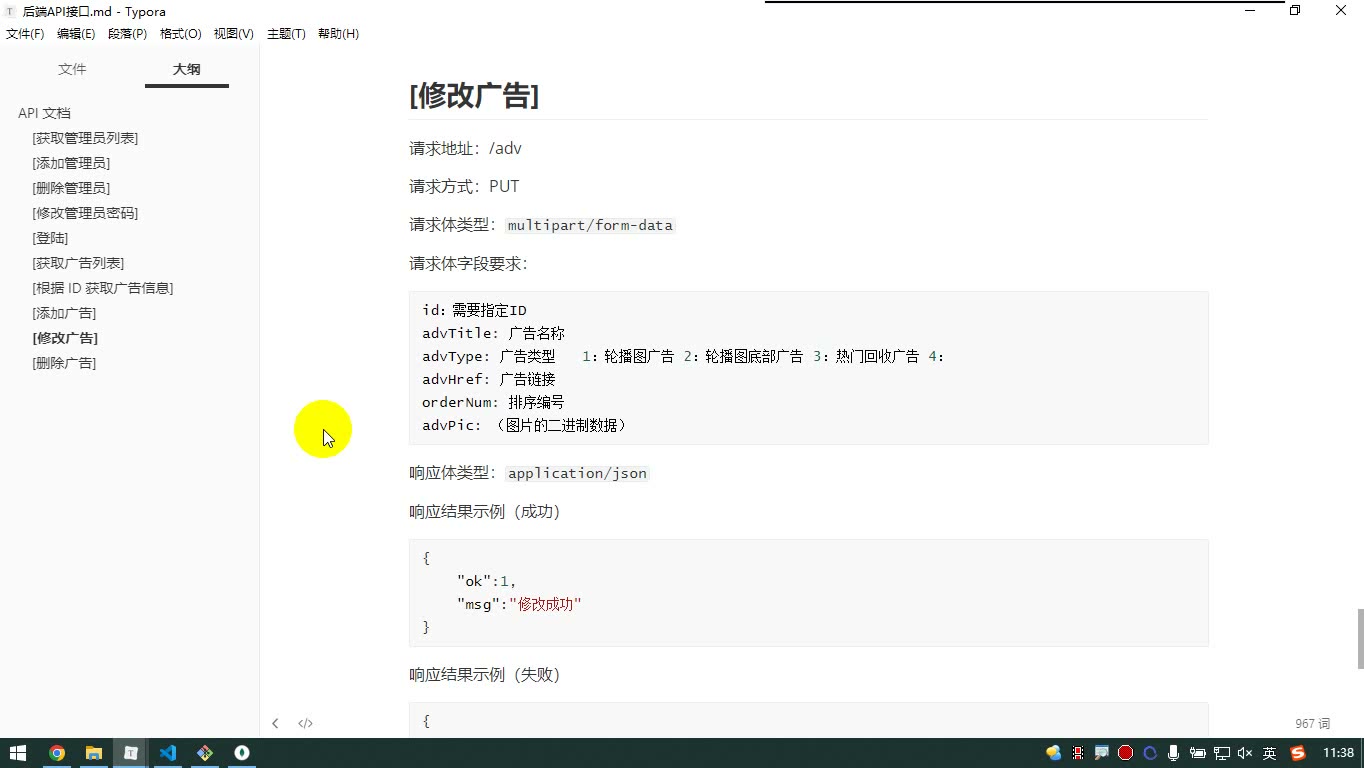1364x768 pixels.
Task: Open the 段落(P) menu
Action: [x=128, y=34]
